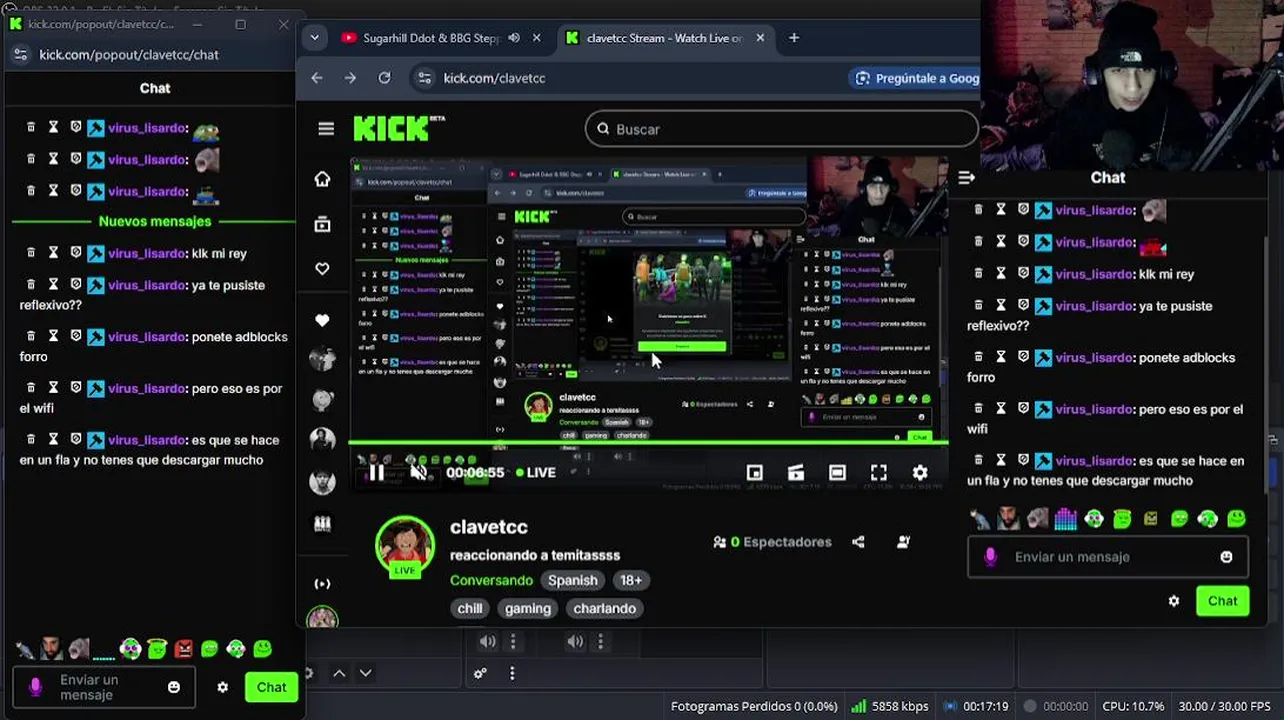Click virus_lisardo on 'ya te pusiste' in popout
Image resolution: width=1284 pixels, height=720 pixels.
pos(147,285)
